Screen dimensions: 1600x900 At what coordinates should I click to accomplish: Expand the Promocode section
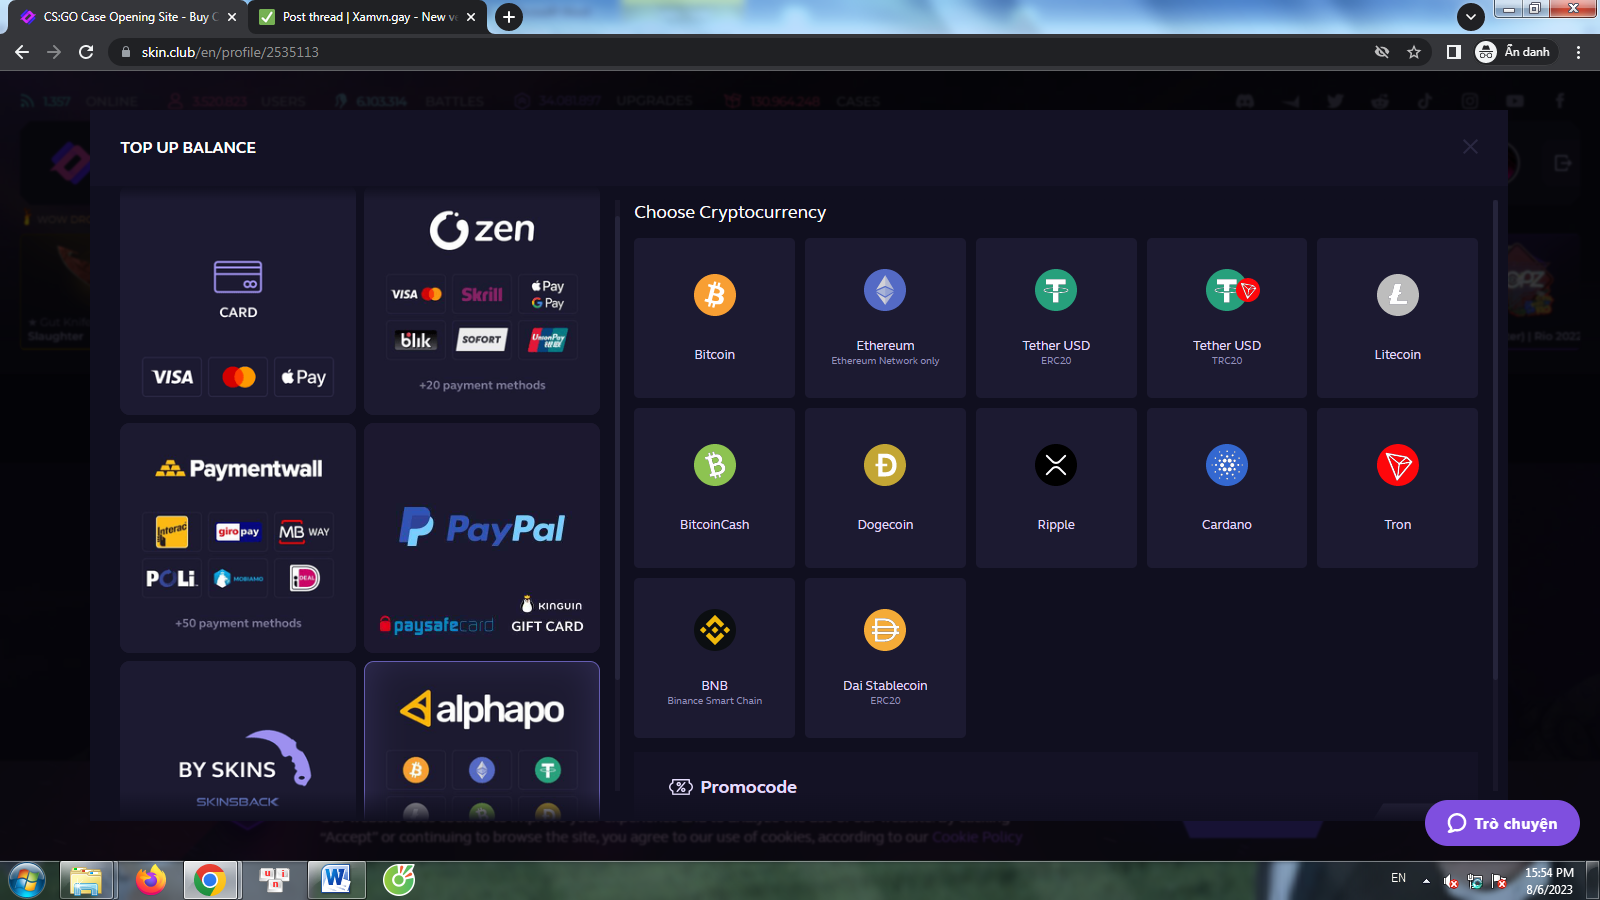click(x=748, y=787)
